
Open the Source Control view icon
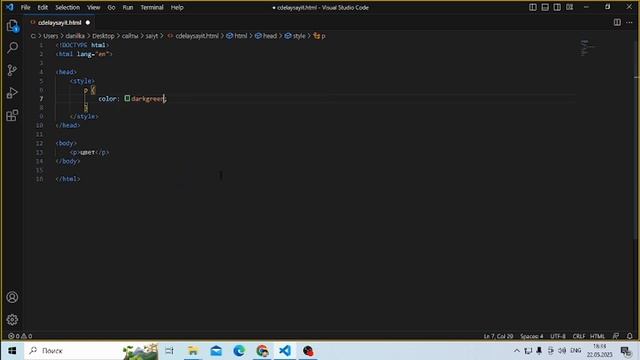pyautogui.click(x=12, y=70)
